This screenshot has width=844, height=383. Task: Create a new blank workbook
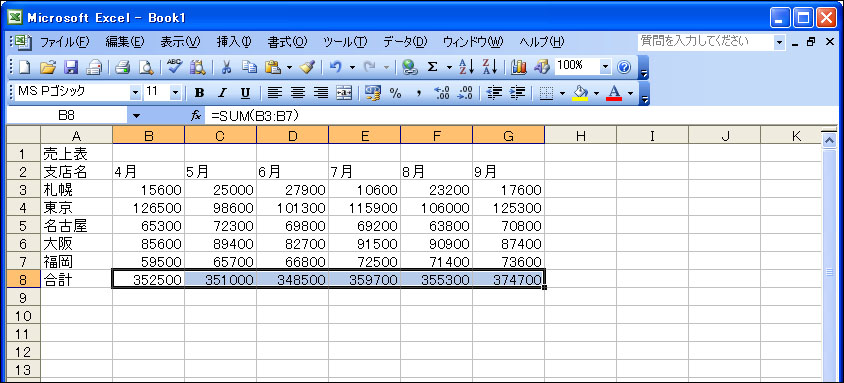(25, 67)
